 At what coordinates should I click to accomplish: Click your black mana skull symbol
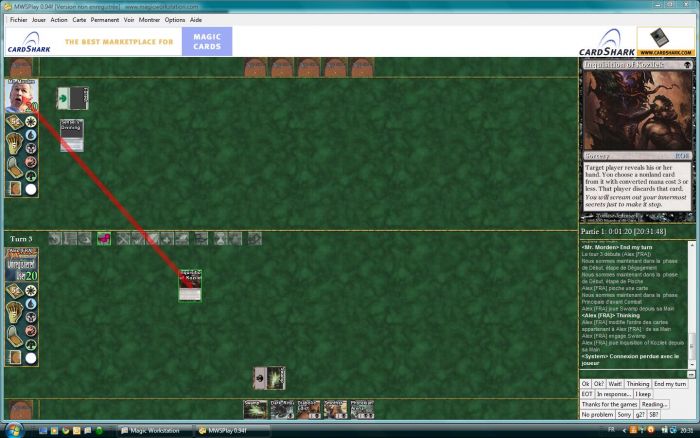pos(31,317)
